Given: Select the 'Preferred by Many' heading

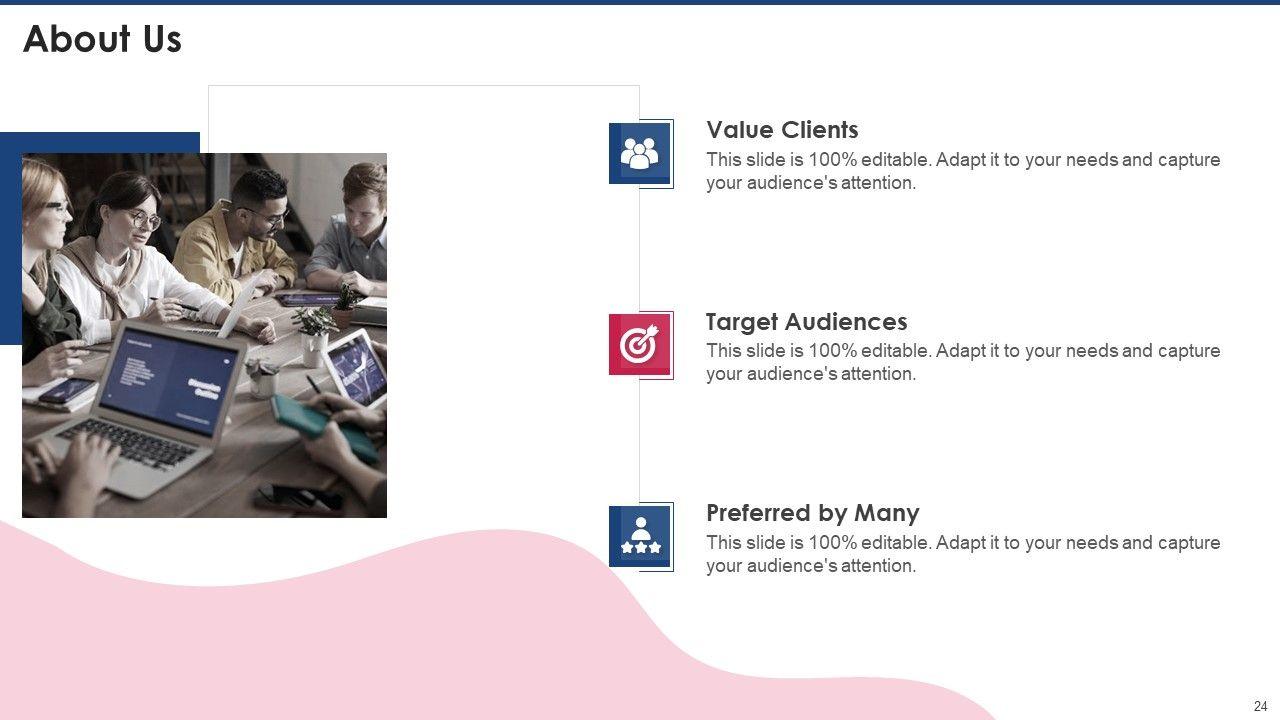Looking at the screenshot, I should 812,513.
